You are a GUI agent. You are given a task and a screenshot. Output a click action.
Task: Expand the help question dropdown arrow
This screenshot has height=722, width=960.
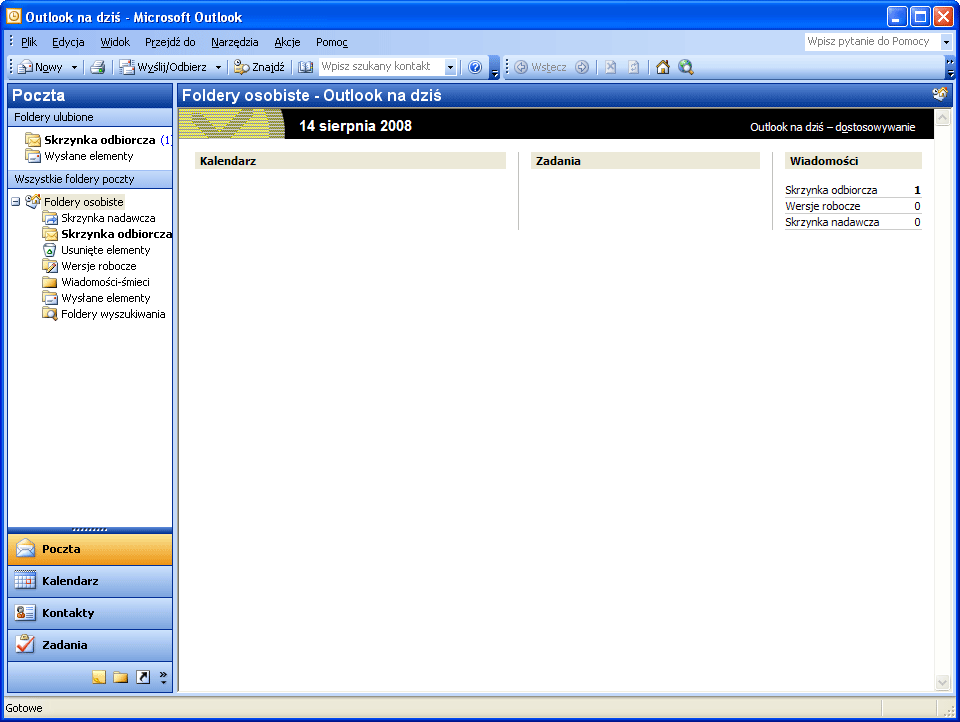[946, 42]
